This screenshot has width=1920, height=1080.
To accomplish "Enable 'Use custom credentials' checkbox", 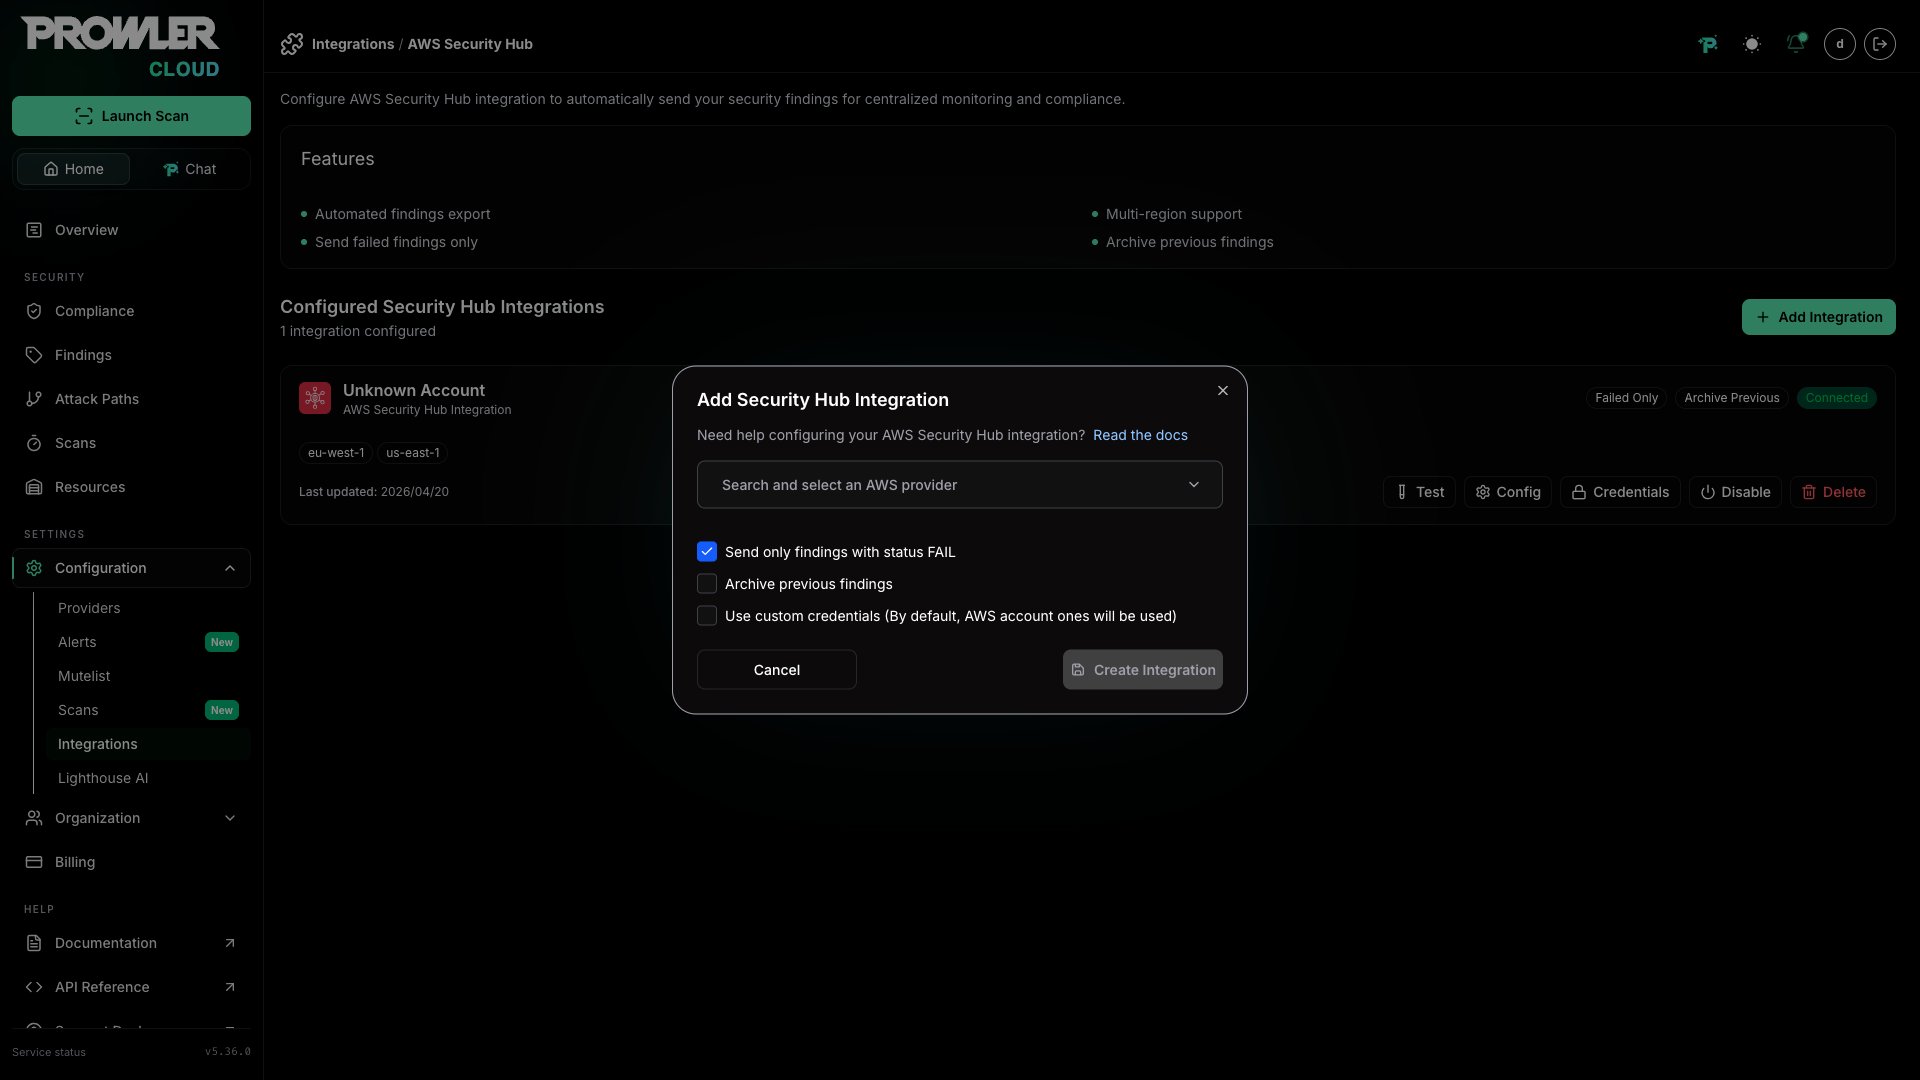I will [707, 616].
